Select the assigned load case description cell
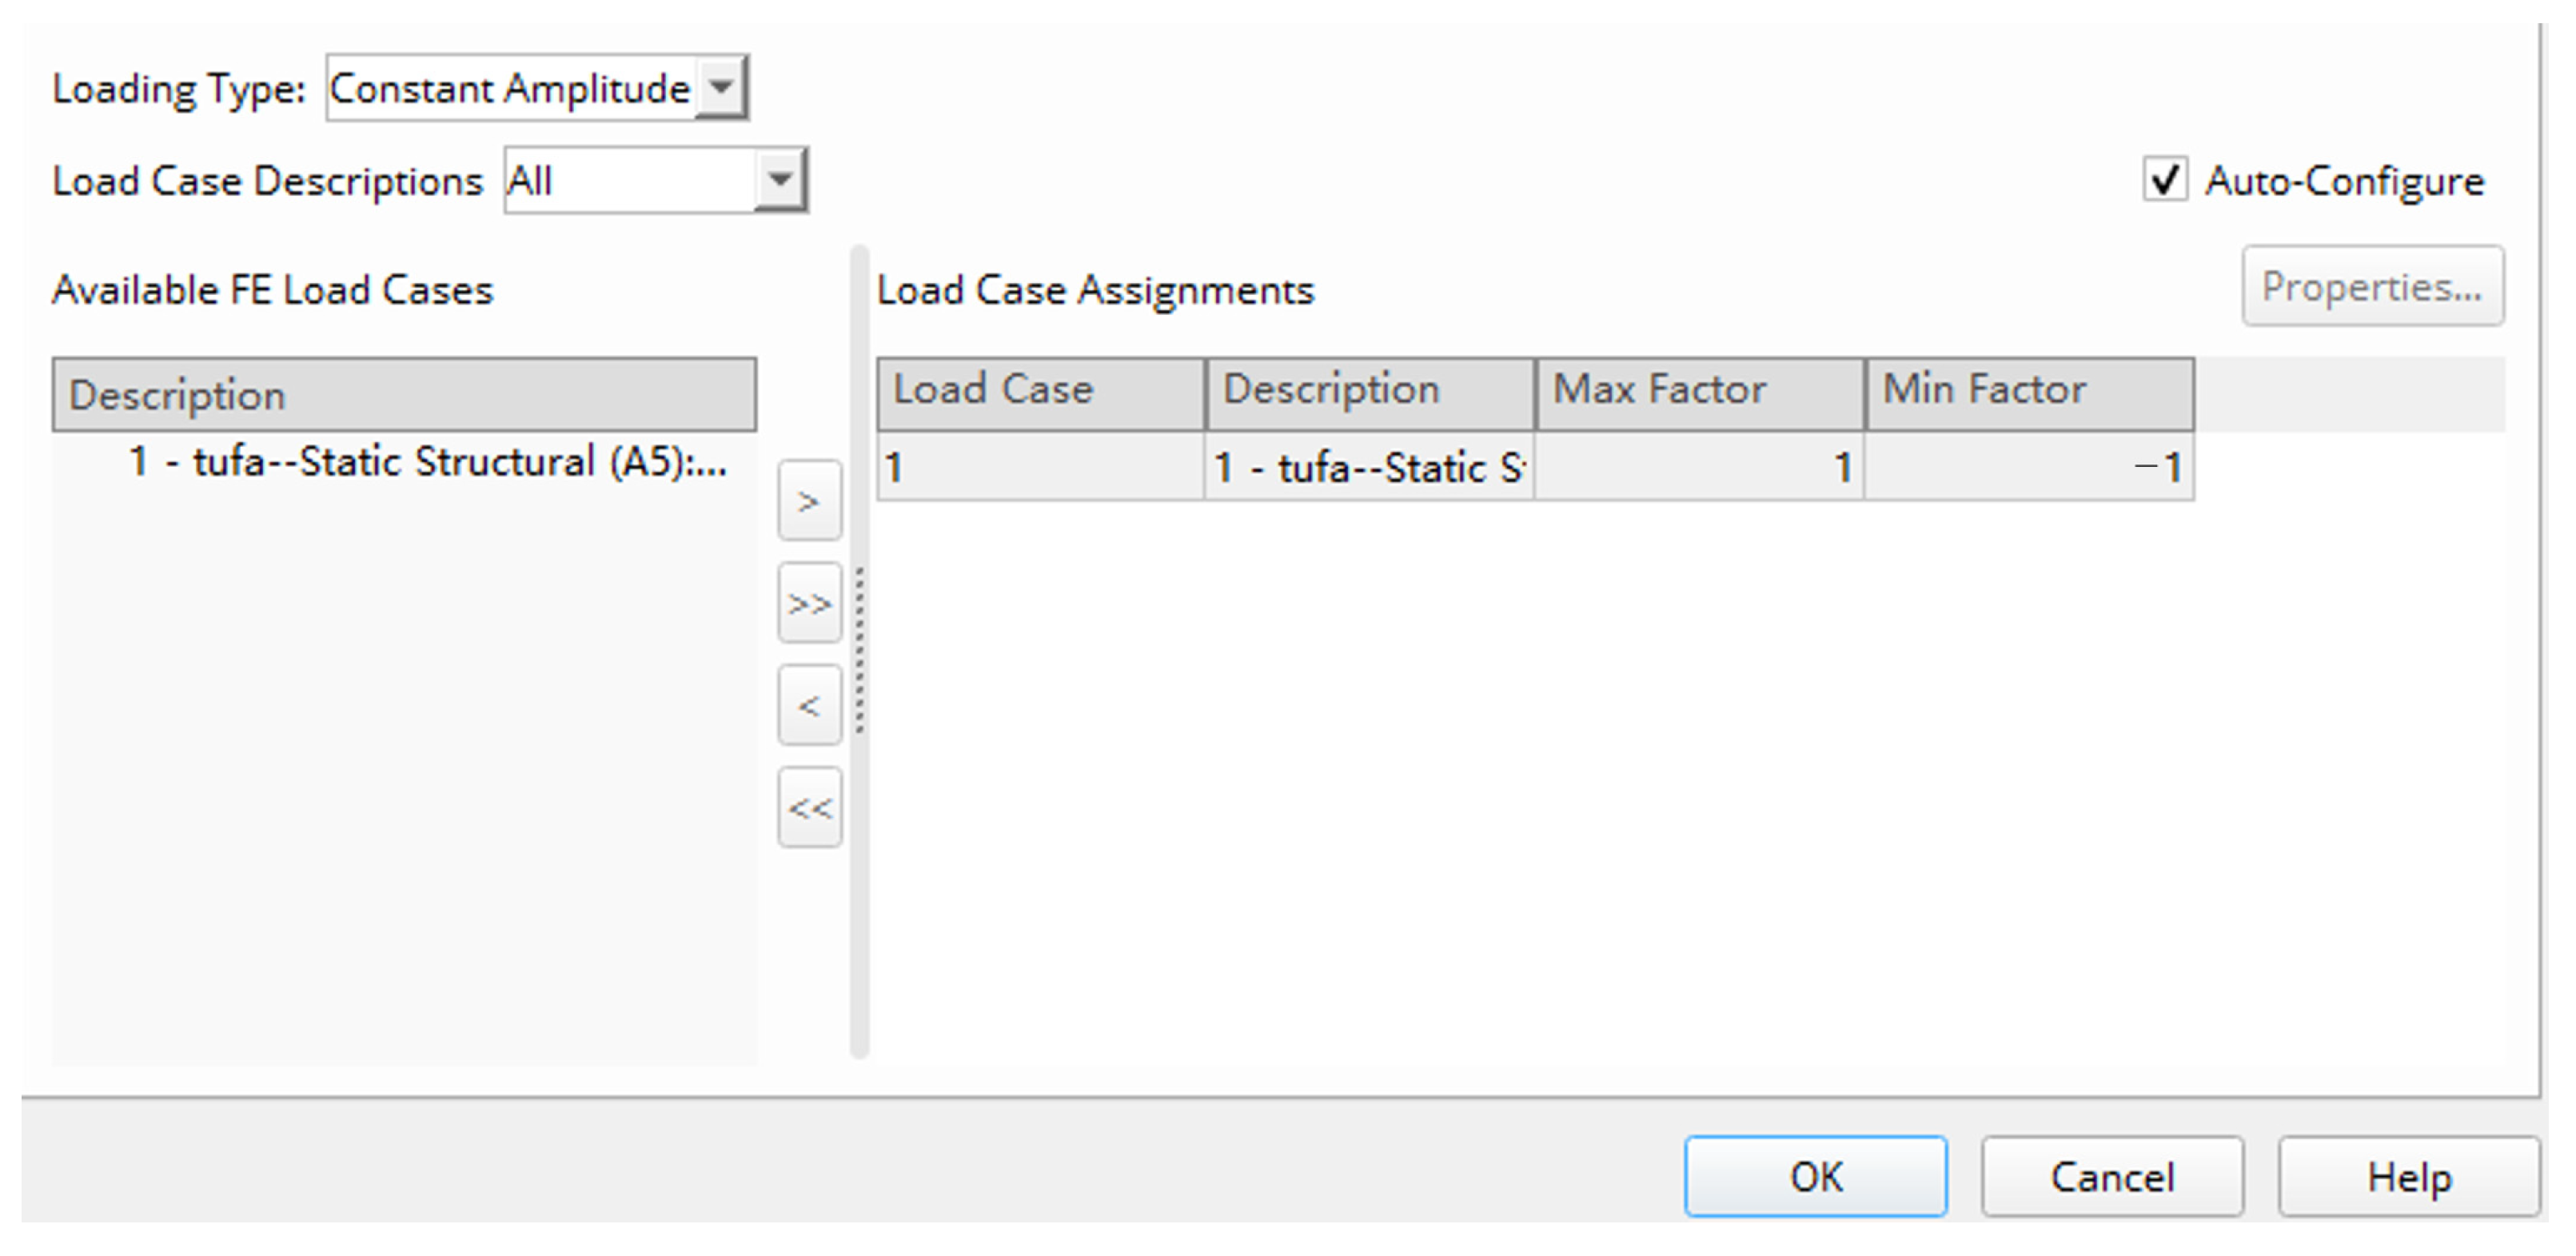The height and width of the screenshot is (1256, 2576). 1369,467
